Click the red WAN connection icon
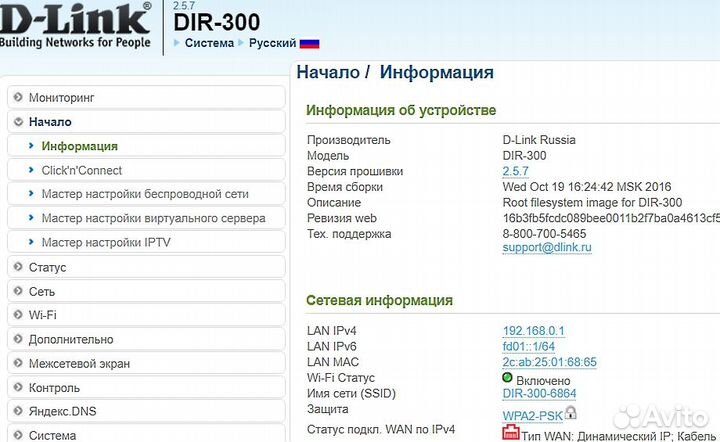The image size is (720, 442). click(x=511, y=433)
